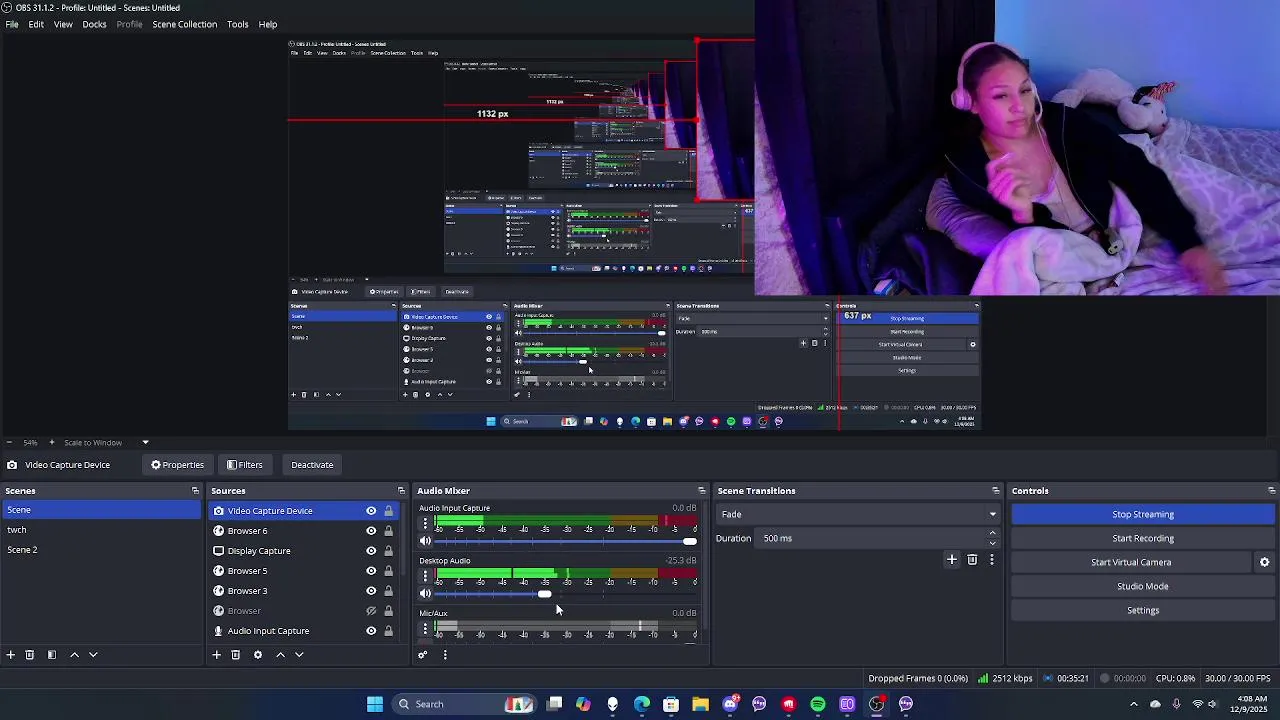The width and height of the screenshot is (1280, 720).
Task: Open source Properties button in toolbar
Action: point(178,465)
